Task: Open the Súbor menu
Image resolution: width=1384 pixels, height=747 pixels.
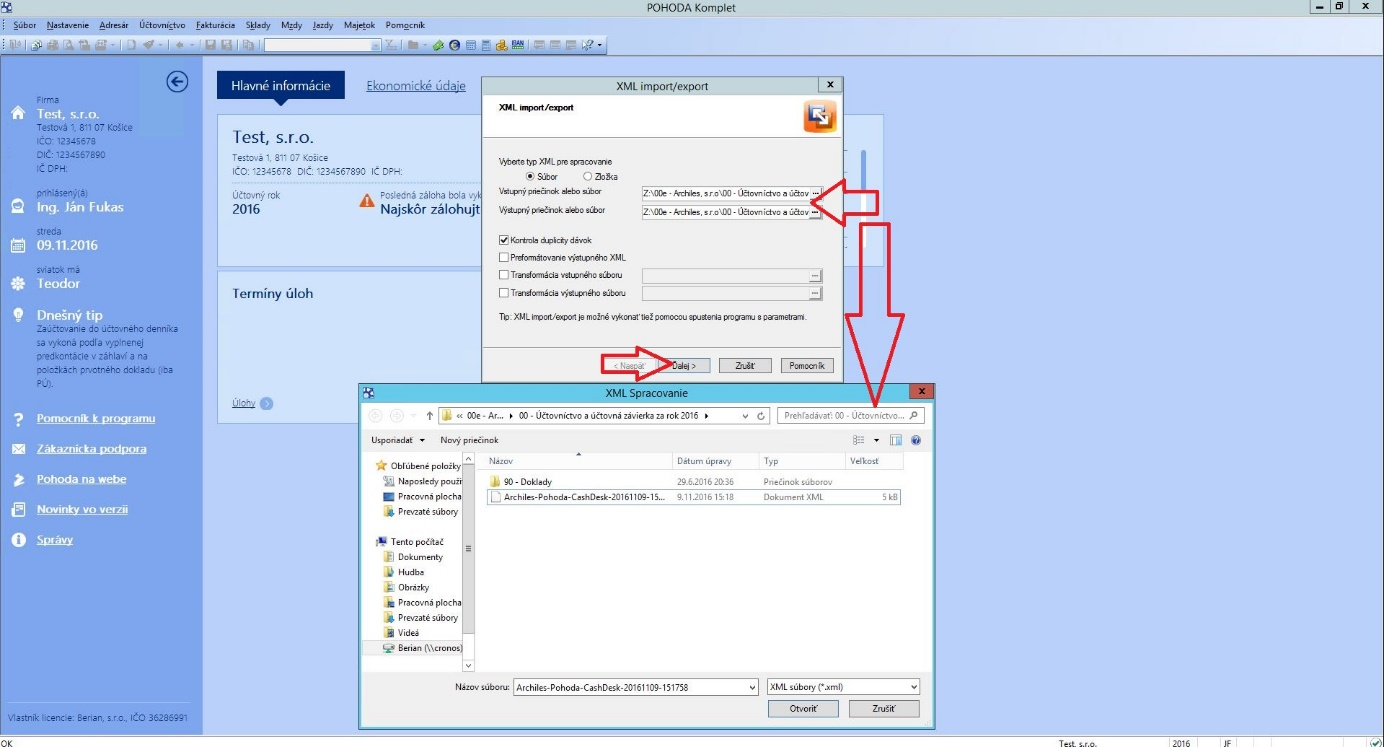Action: click(x=25, y=25)
